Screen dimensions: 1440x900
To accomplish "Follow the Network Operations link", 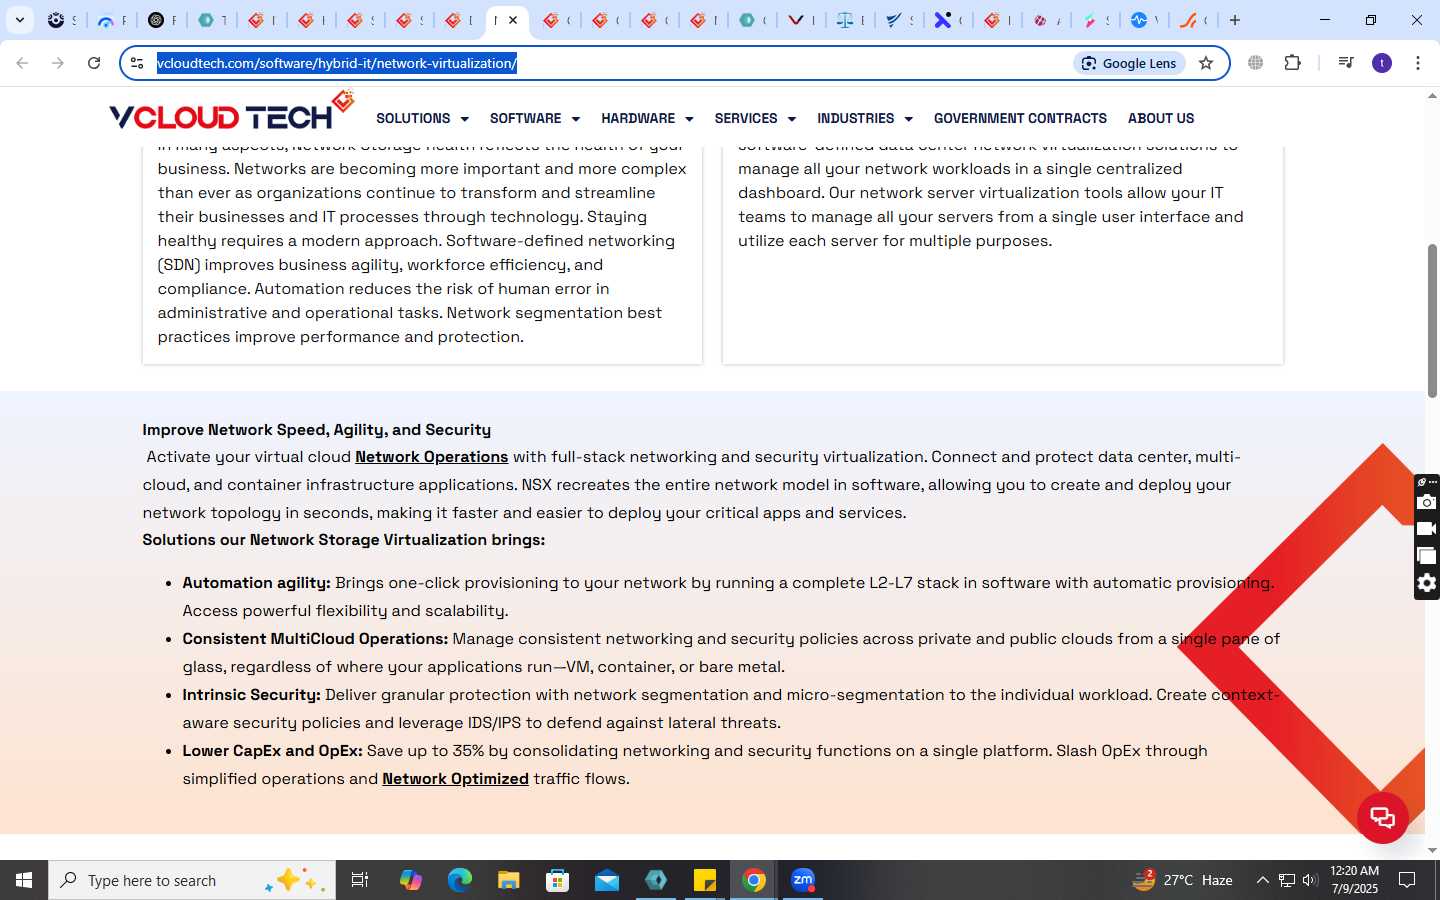I will click(x=431, y=457).
